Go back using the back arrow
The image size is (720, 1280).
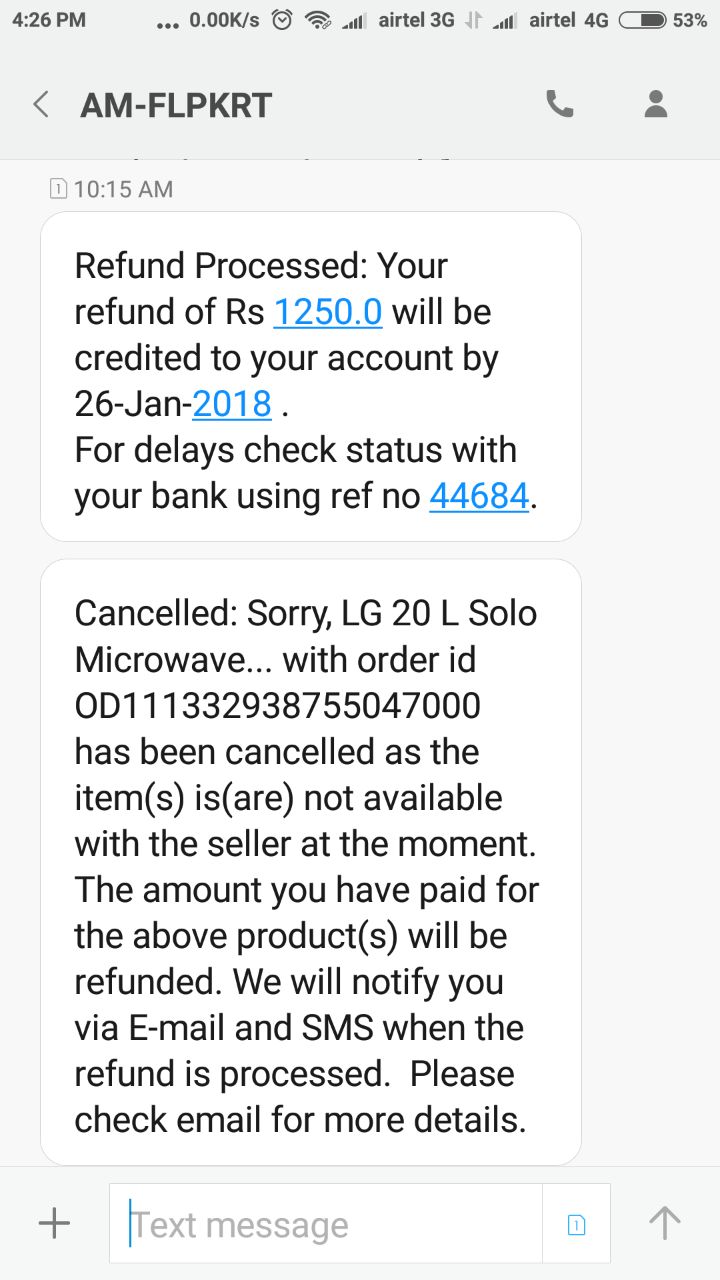(x=41, y=104)
